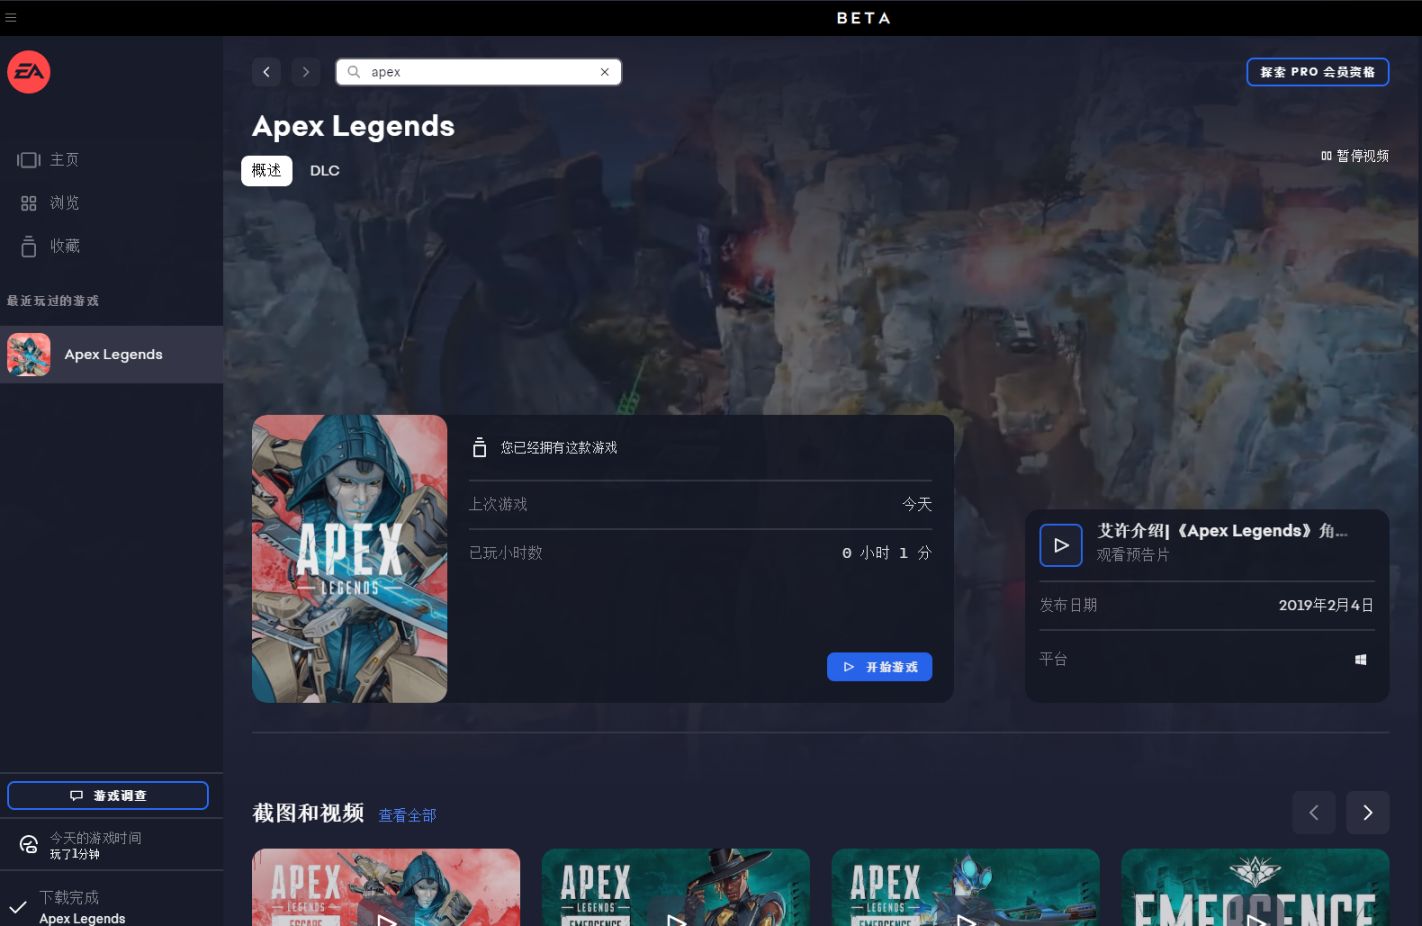
Task: Click the 探索 PRO 会员资格 button
Action: pyautogui.click(x=1318, y=72)
